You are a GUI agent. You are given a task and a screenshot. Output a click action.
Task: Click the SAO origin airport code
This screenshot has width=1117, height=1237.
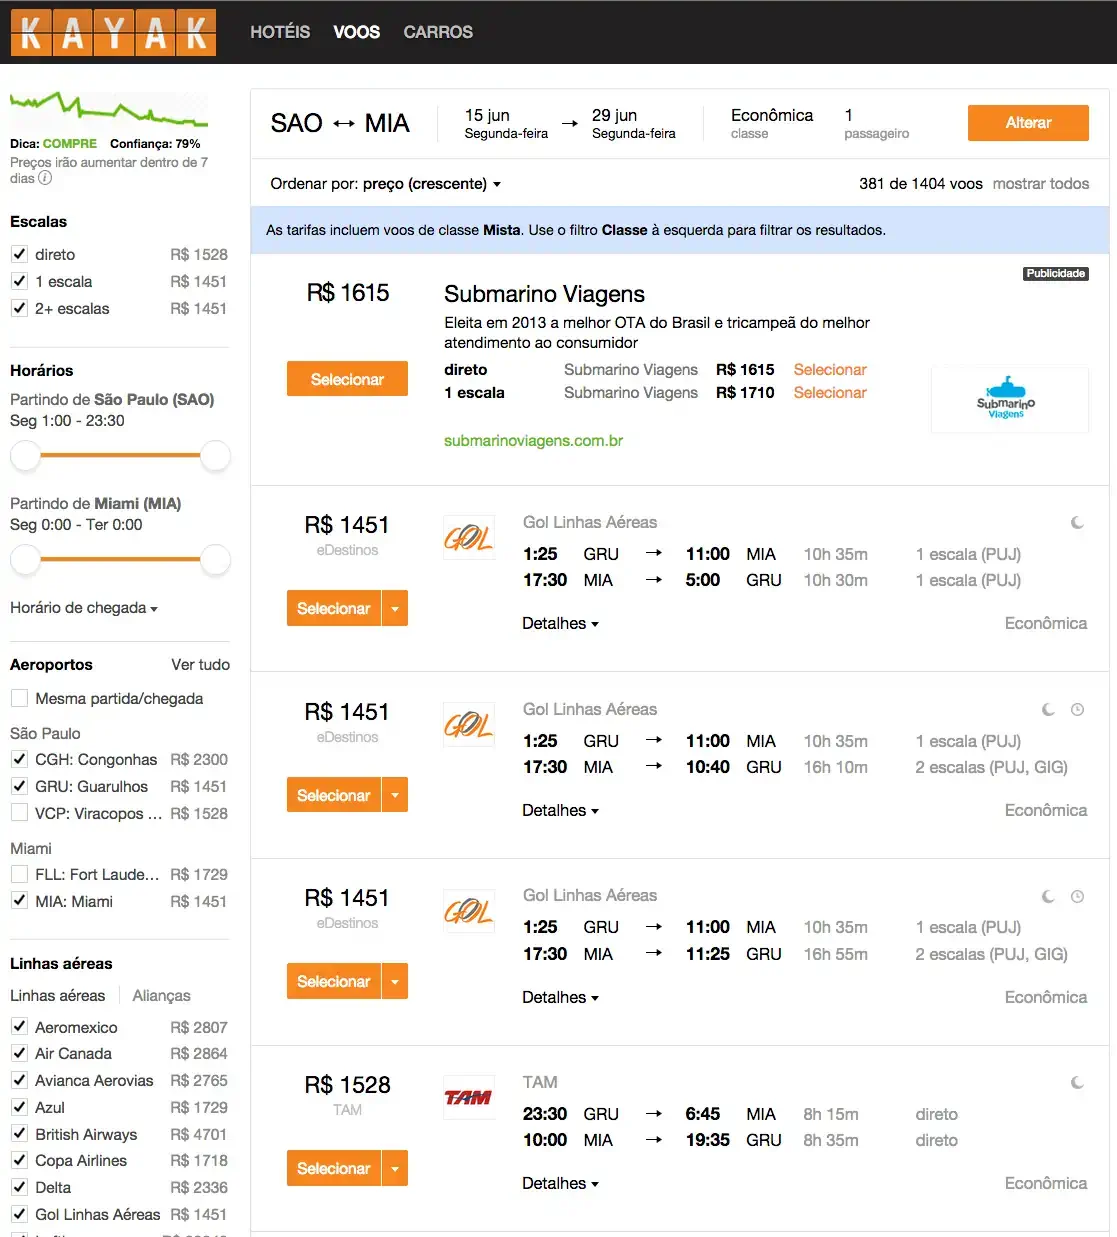pos(296,123)
